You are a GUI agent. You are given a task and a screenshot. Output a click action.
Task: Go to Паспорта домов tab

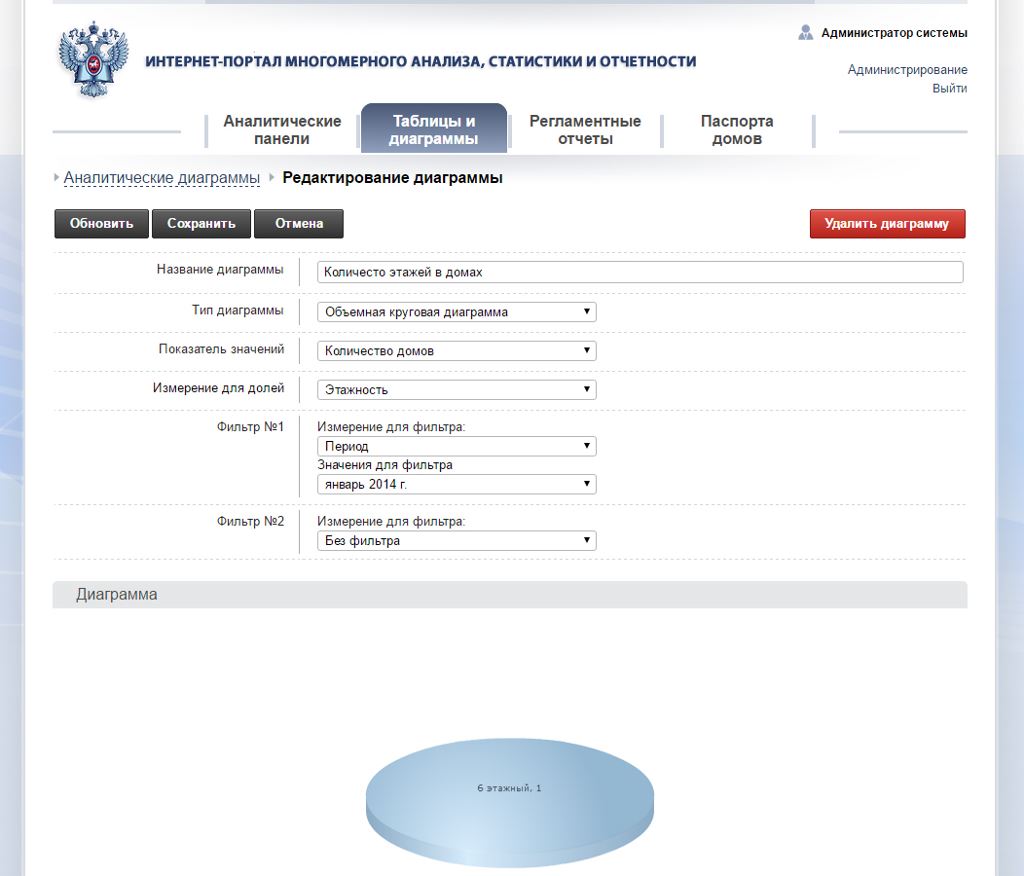point(737,130)
